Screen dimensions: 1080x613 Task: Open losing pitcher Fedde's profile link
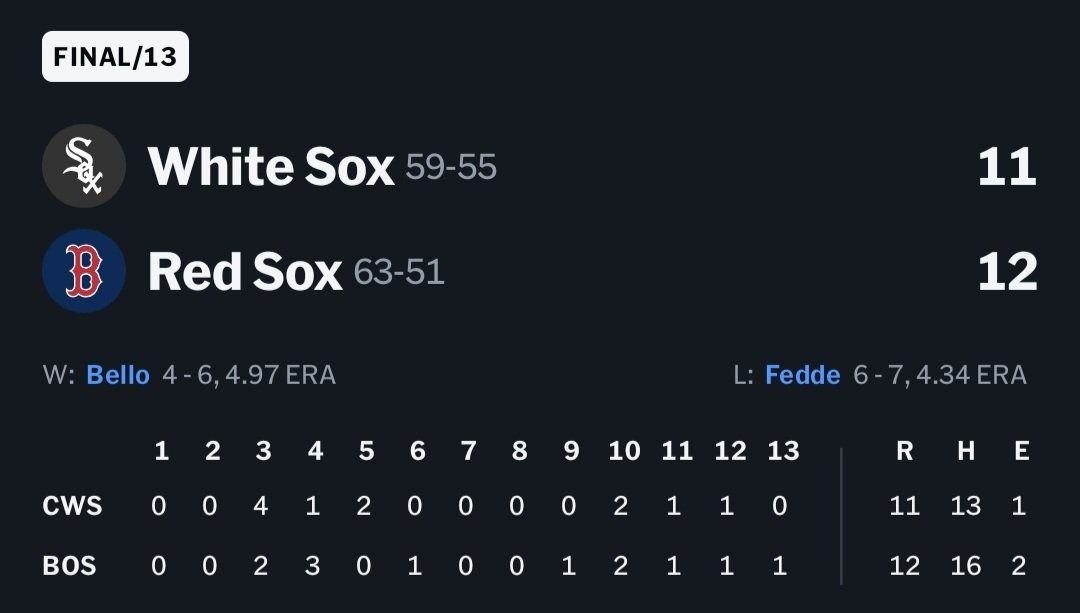click(802, 375)
